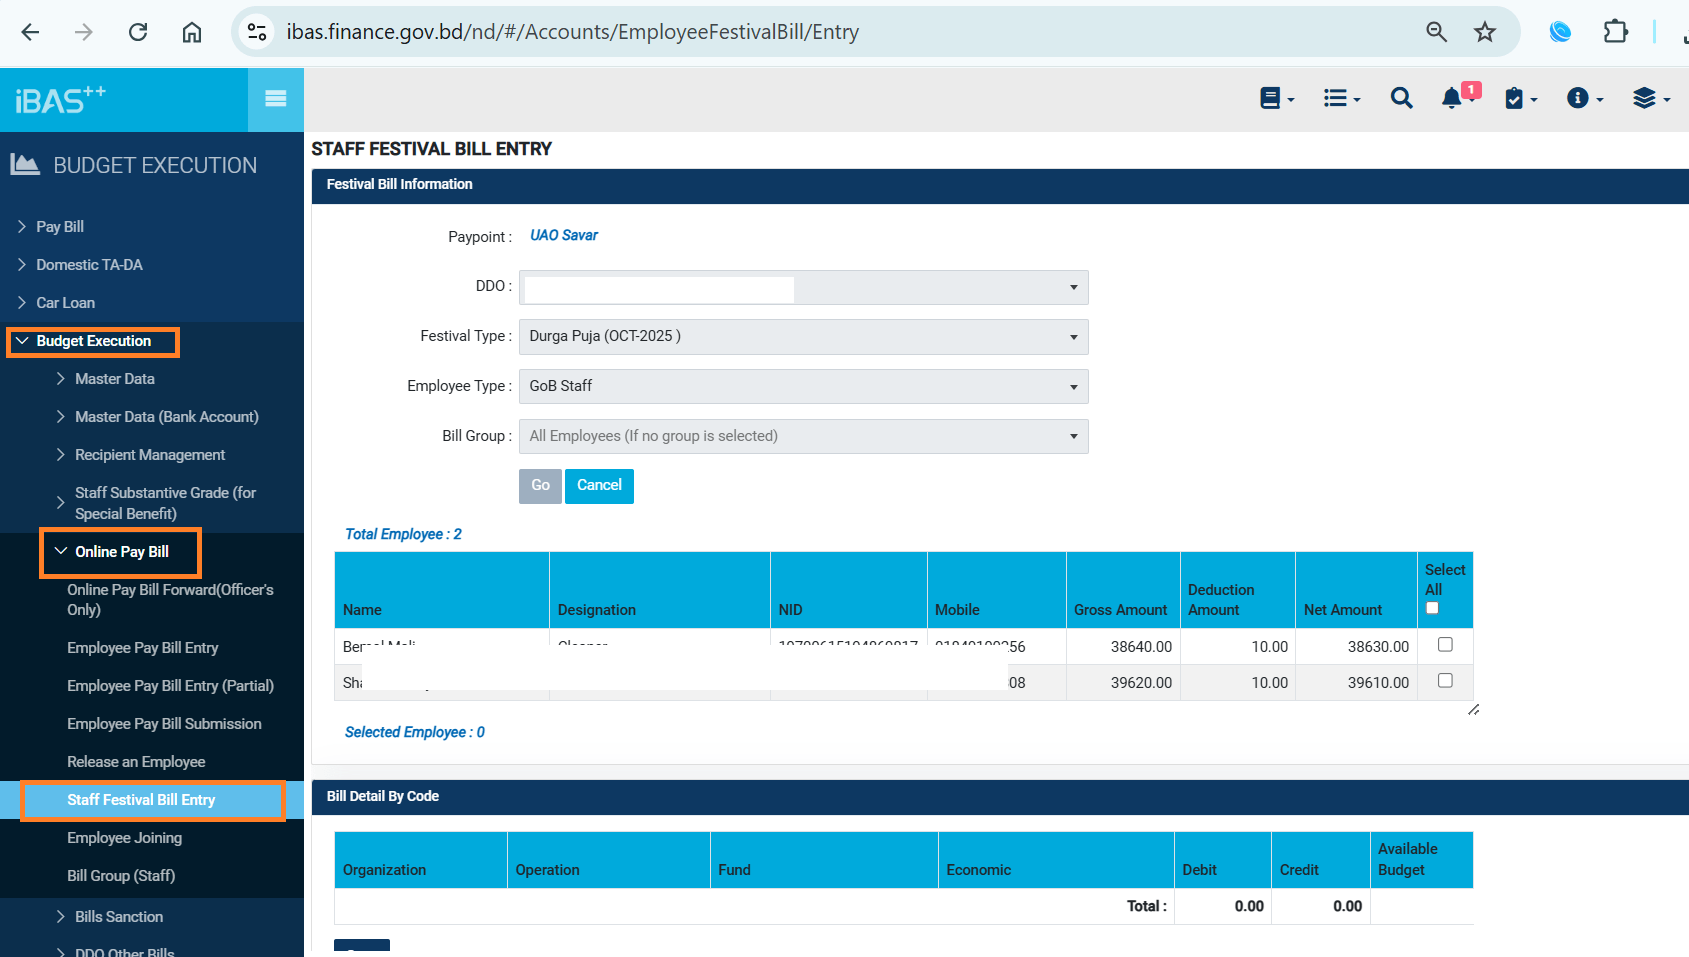The height and width of the screenshot is (957, 1689).
Task: Open the Employee Type dropdown
Action: 803,387
